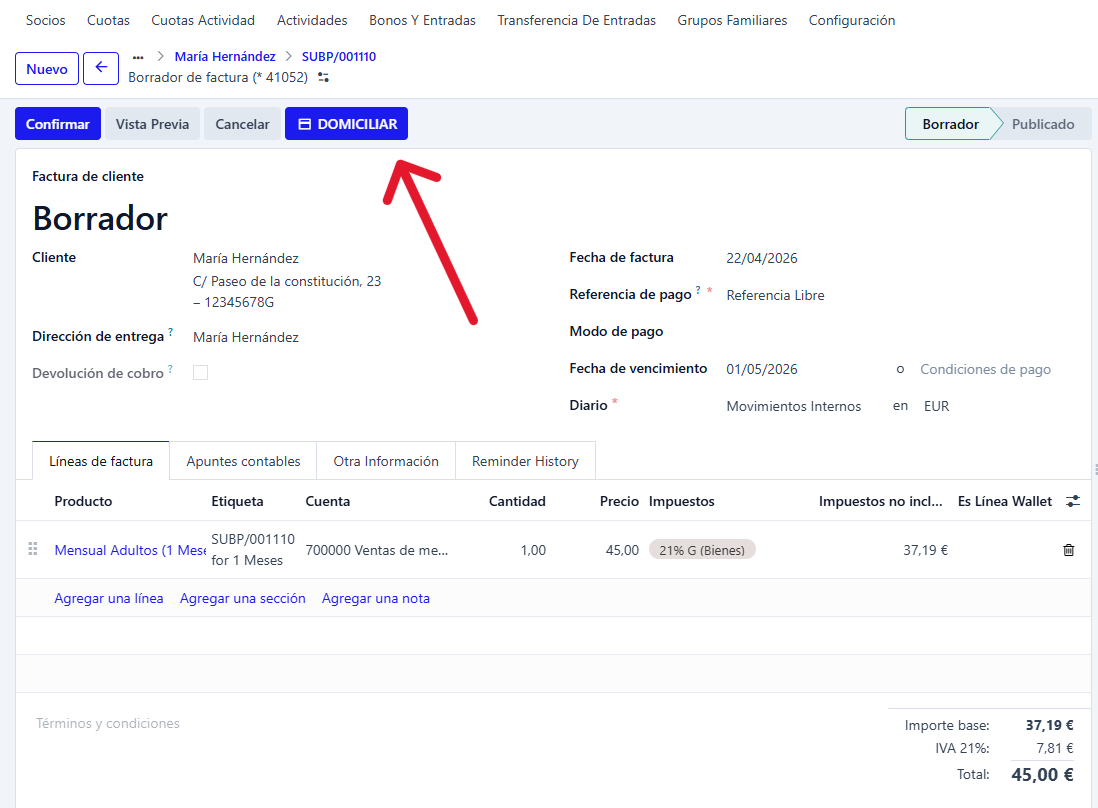The image size is (1098, 808).
Task: Open breadcrumb ellipsis menu
Action: point(138,57)
